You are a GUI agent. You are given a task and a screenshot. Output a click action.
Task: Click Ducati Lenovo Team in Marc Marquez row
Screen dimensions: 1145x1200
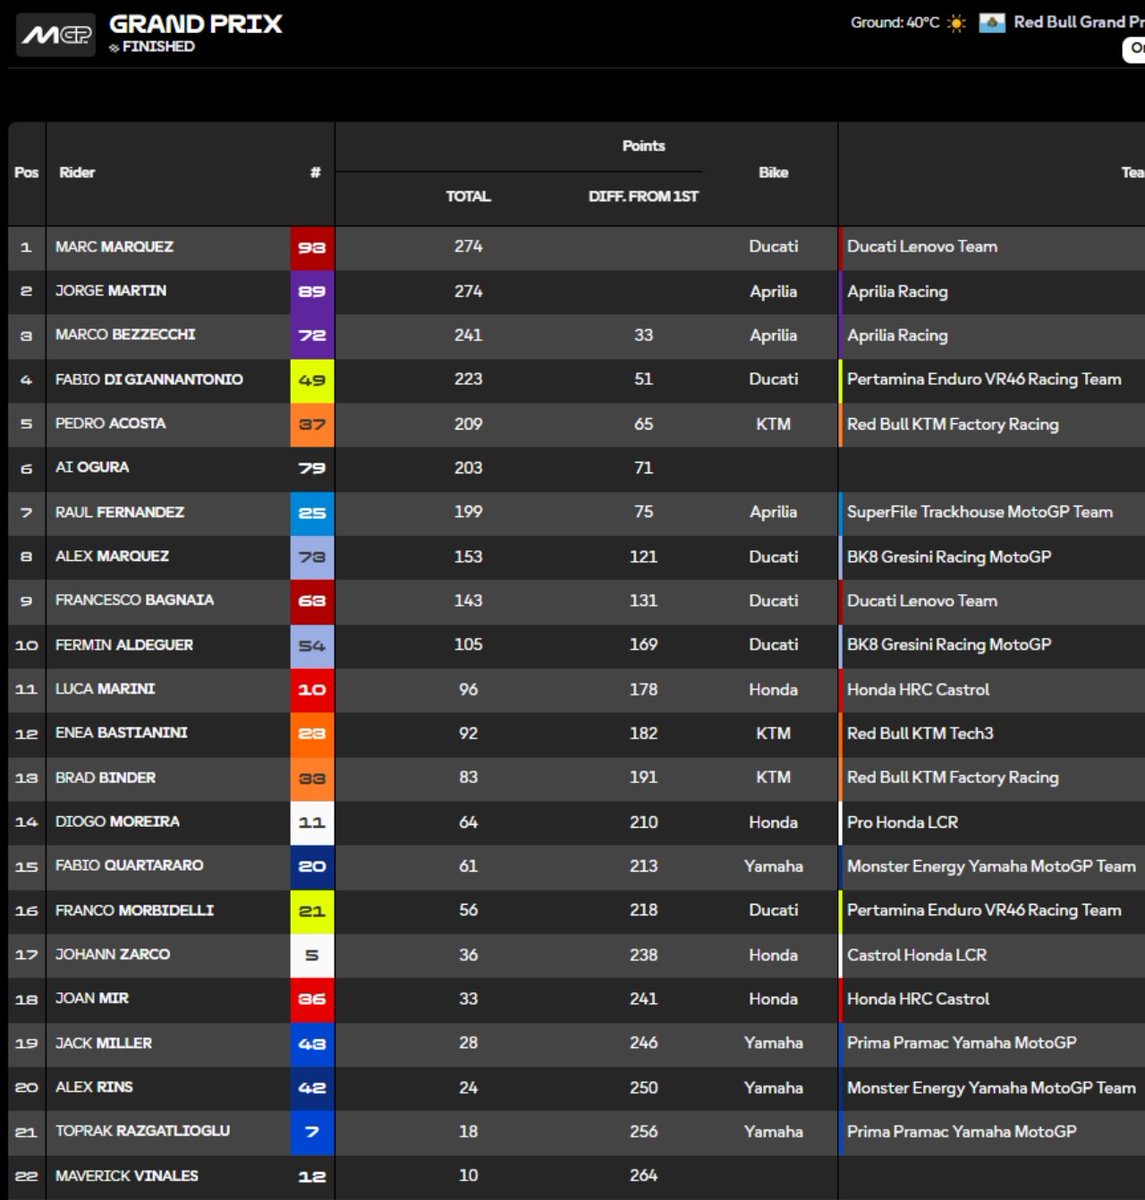pos(922,247)
